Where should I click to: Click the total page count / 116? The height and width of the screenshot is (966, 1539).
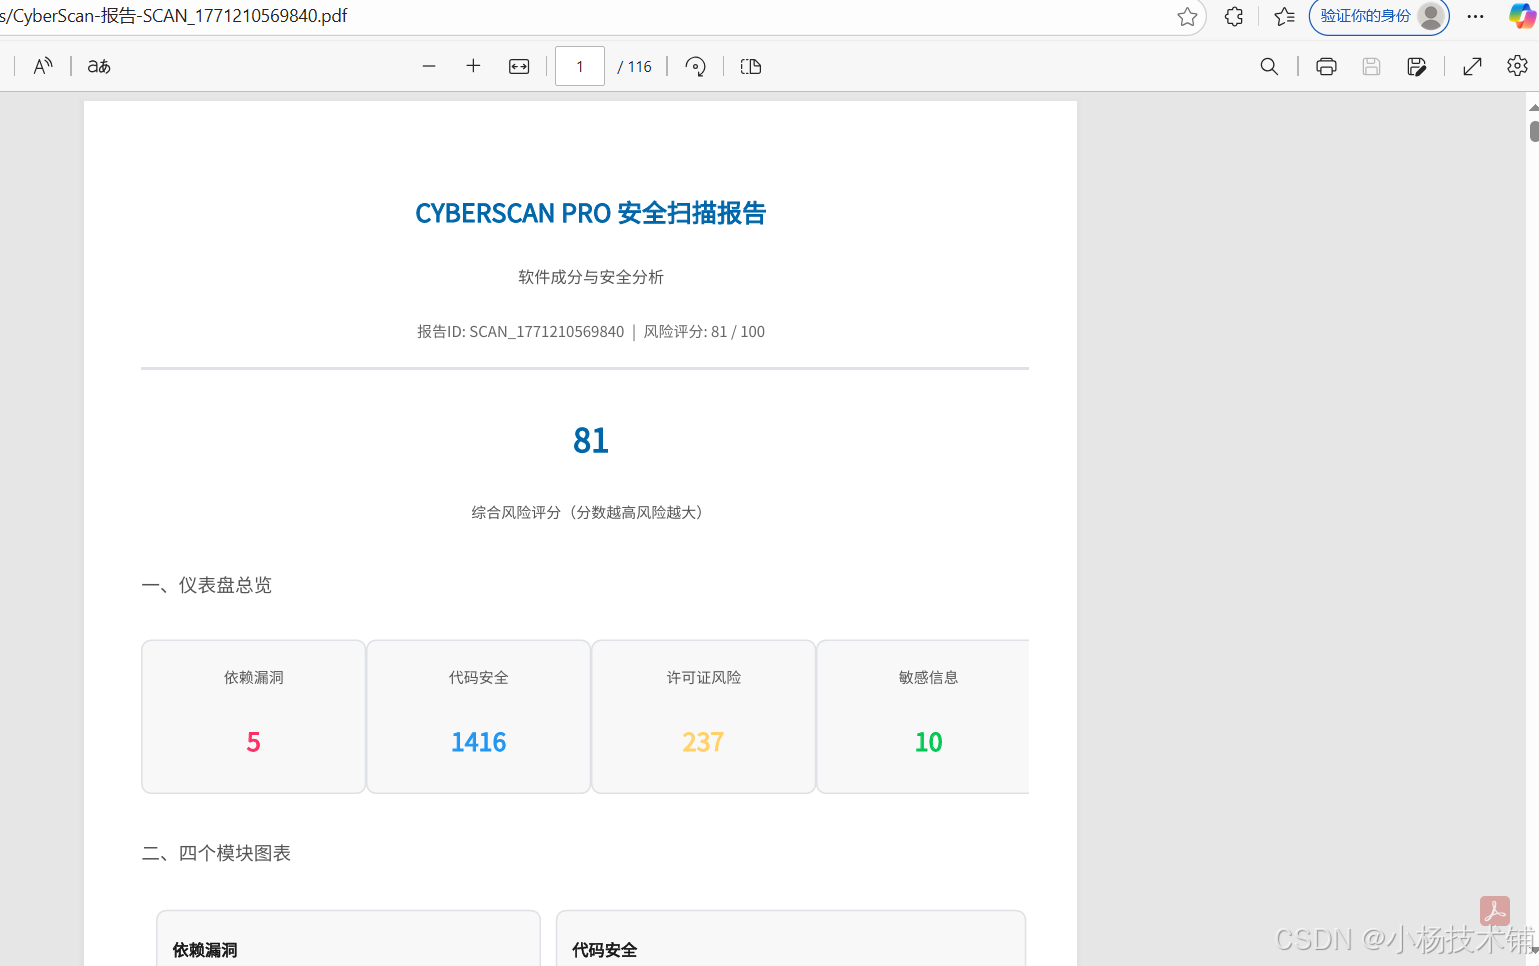click(634, 66)
